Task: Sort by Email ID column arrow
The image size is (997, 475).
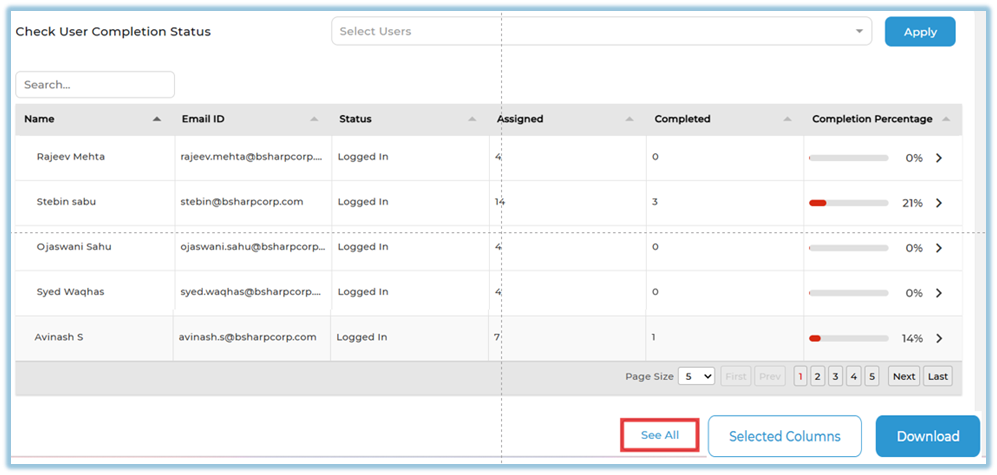Action: [314, 119]
